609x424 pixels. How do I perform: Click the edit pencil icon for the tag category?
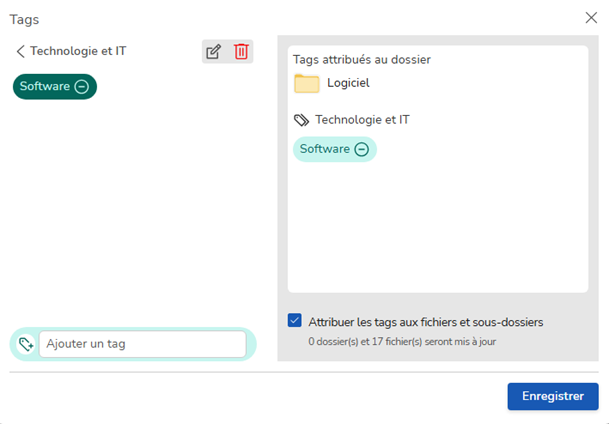213,52
